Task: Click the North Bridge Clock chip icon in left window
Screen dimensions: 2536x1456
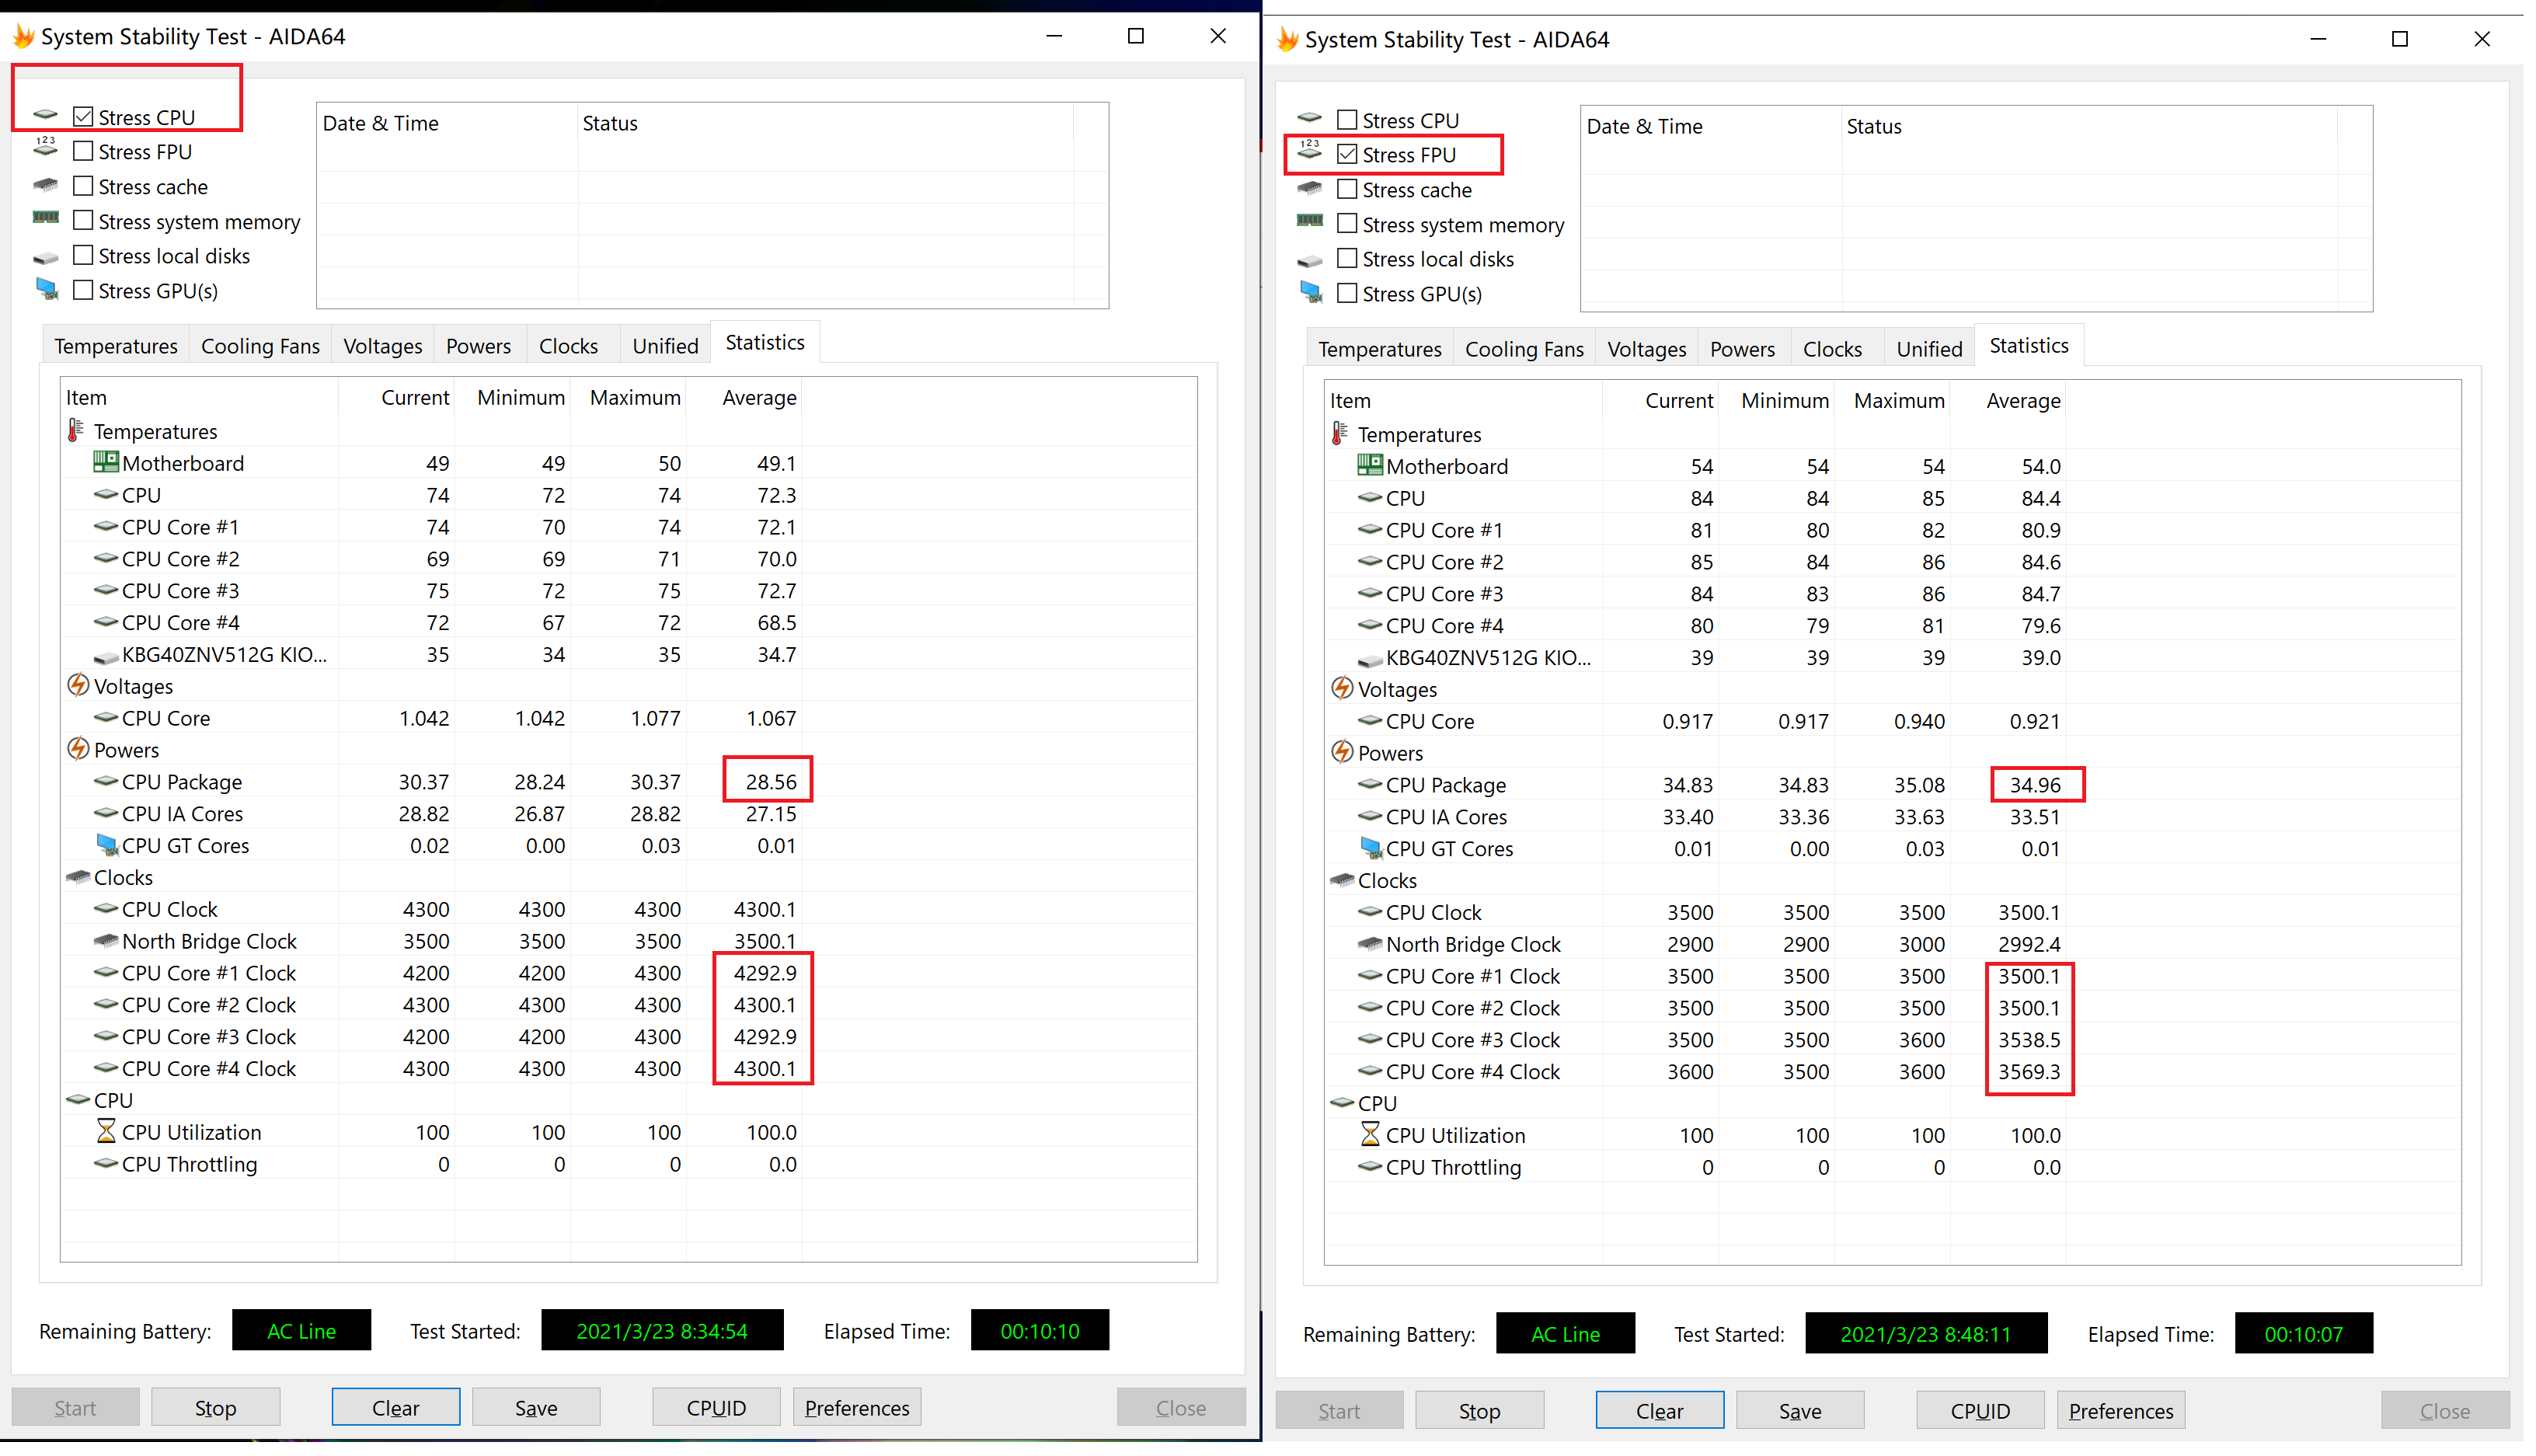Action: (106, 942)
